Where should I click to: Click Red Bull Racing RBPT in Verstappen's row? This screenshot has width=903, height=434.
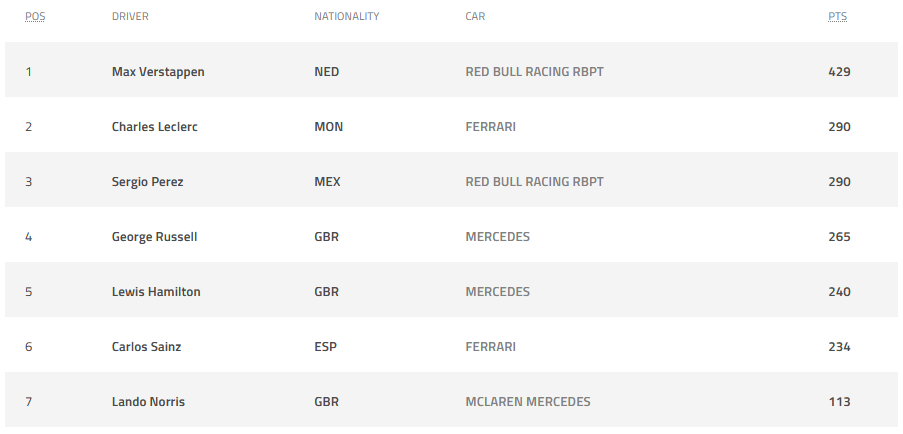(x=534, y=72)
